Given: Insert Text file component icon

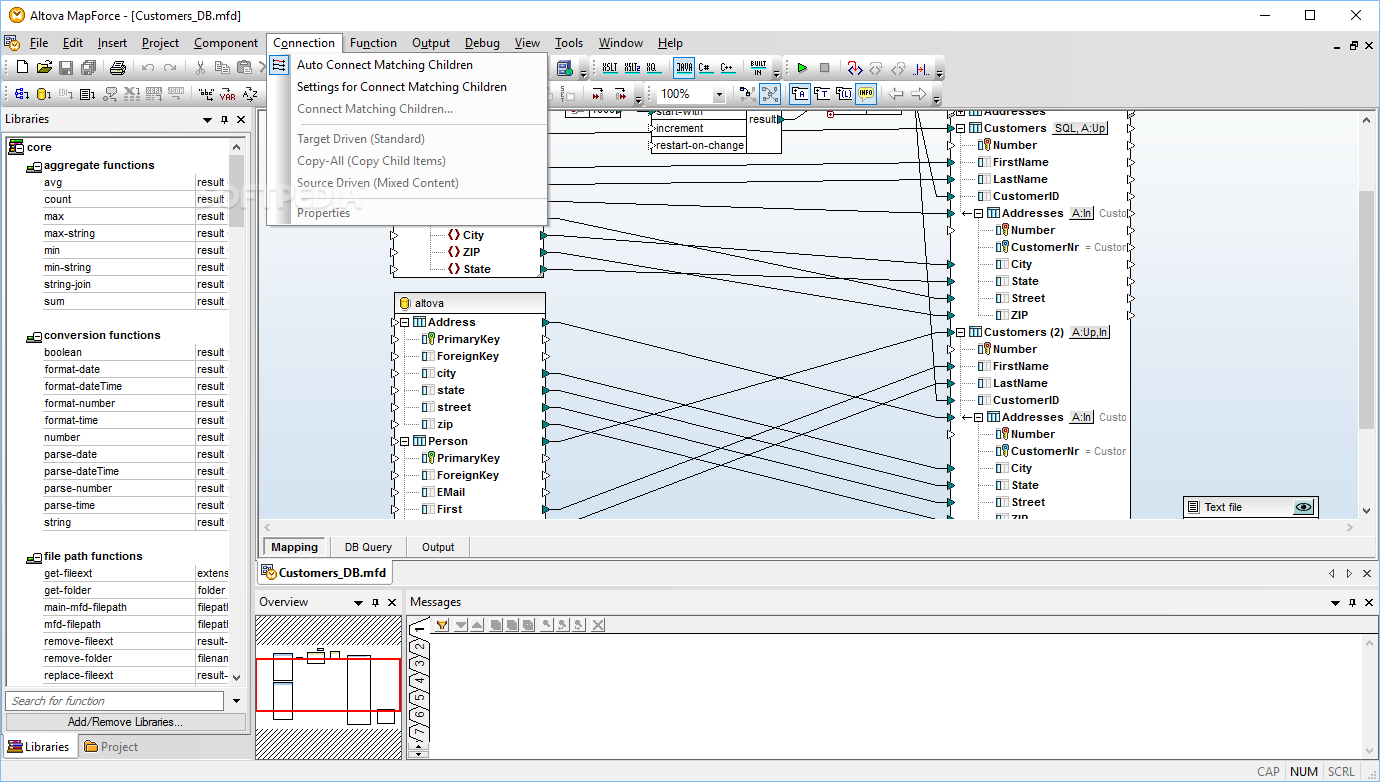Looking at the screenshot, I should (x=88, y=94).
